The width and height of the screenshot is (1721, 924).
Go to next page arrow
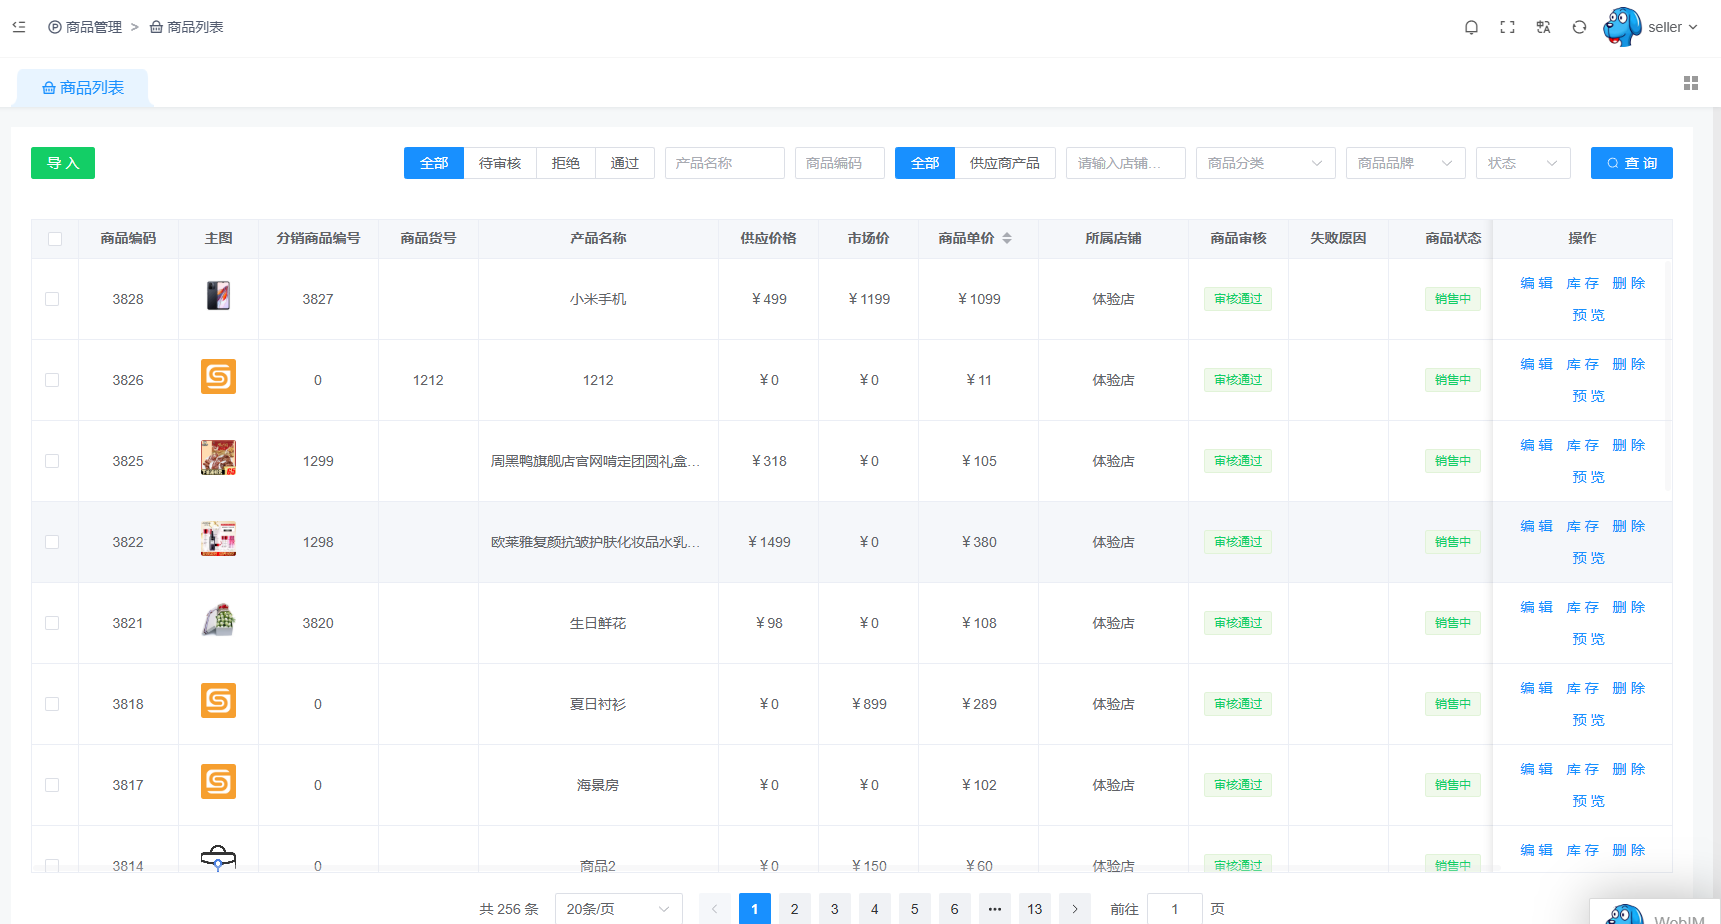pos(1074,909)
